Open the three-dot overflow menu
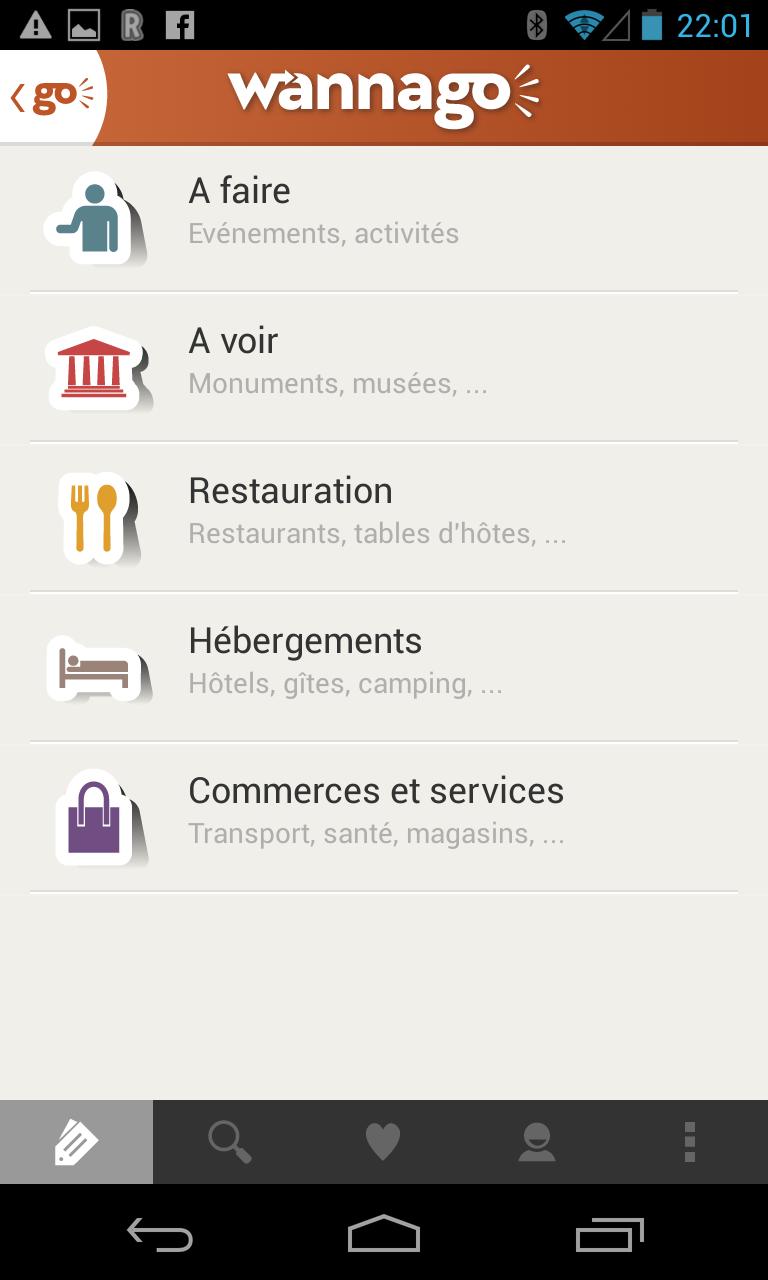The width and height of the screenshot is (768, 1280). tap(690, 1142)
